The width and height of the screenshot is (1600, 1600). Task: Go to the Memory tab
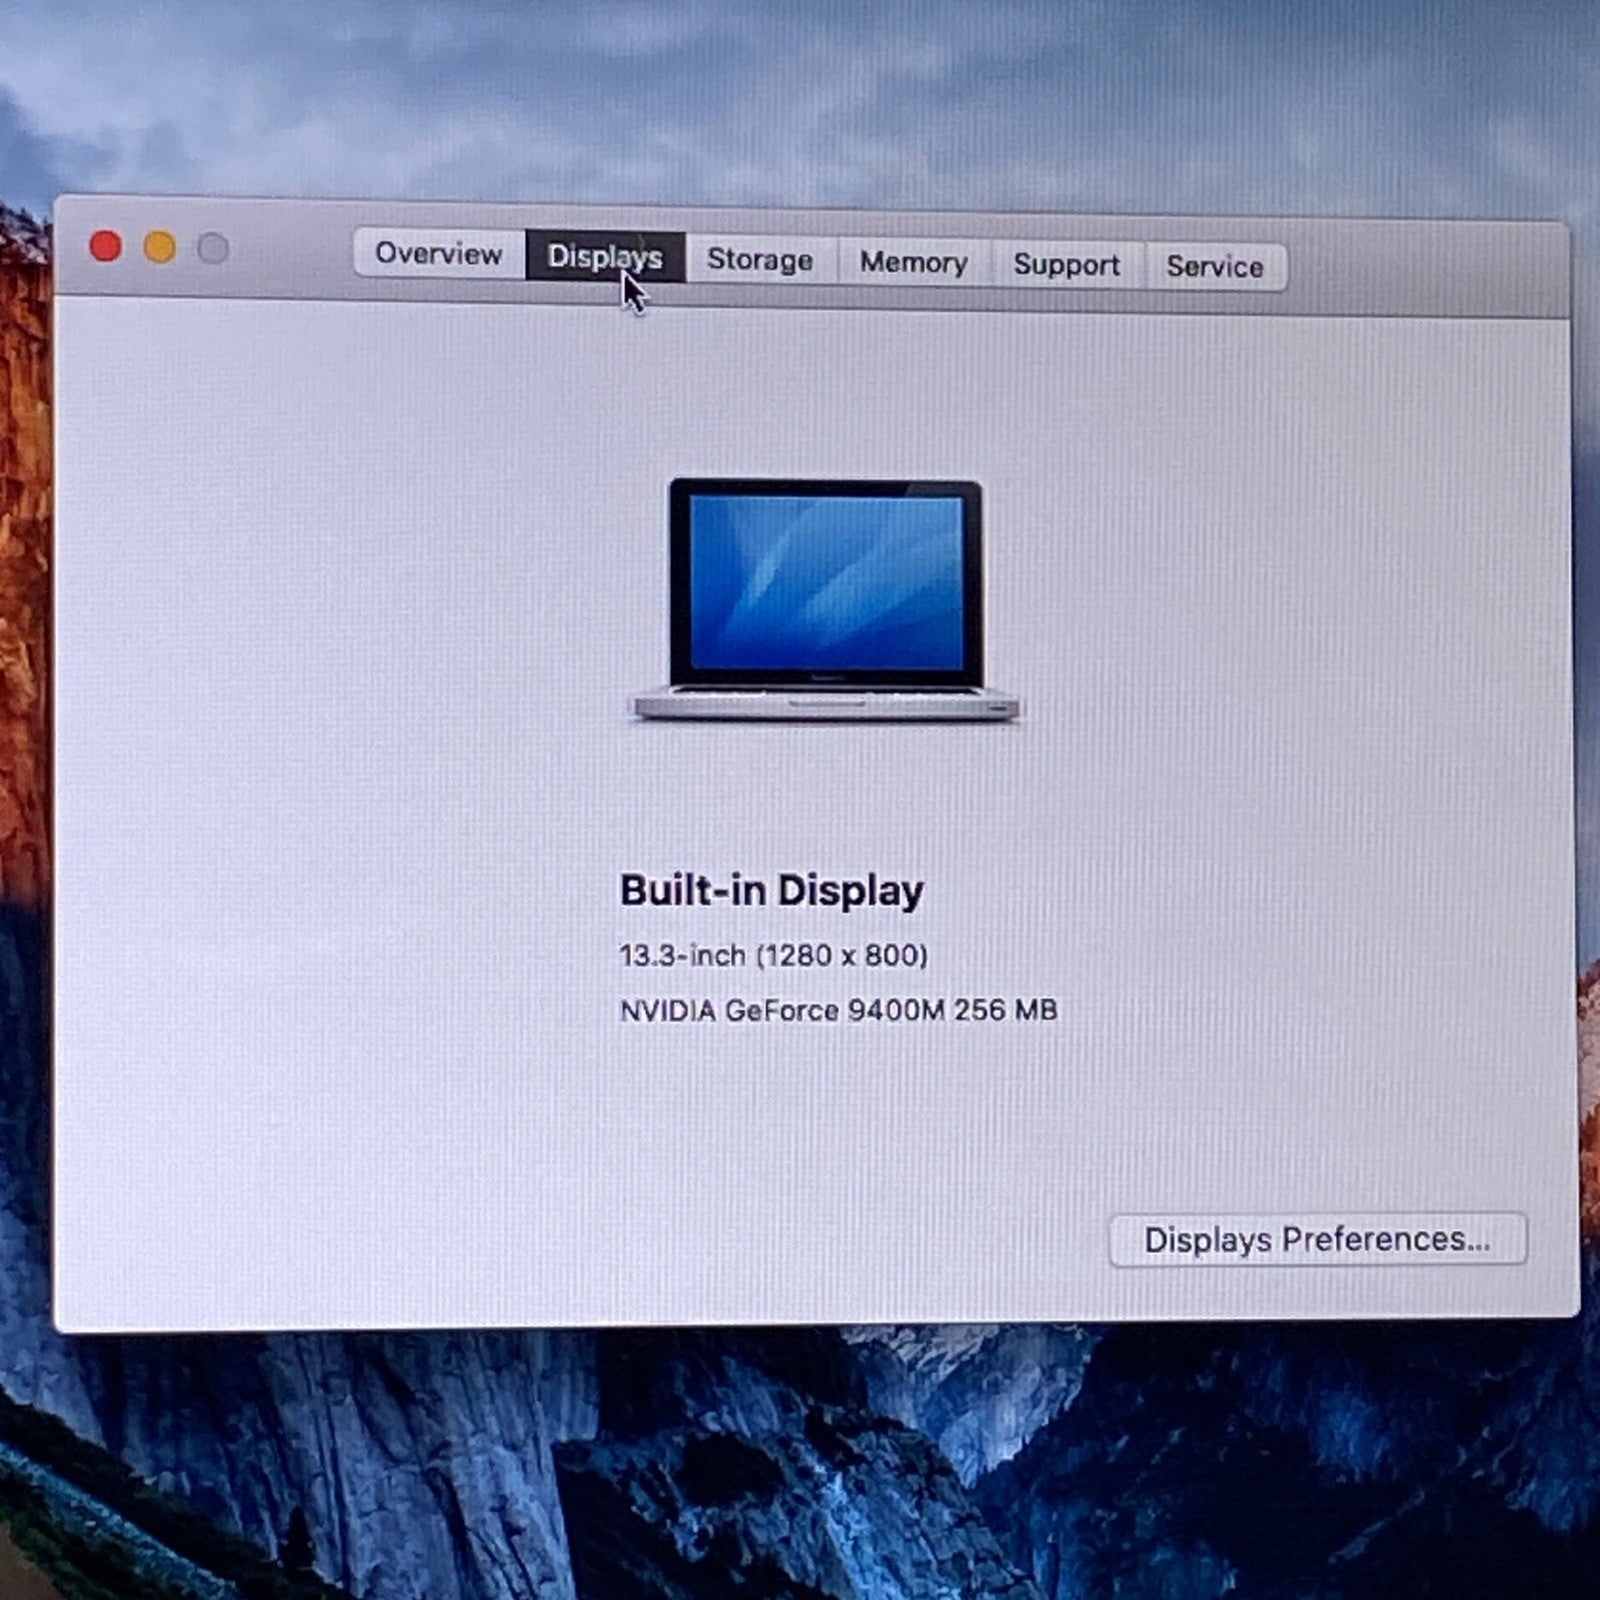pyautogui.click(x=913, y=263)
